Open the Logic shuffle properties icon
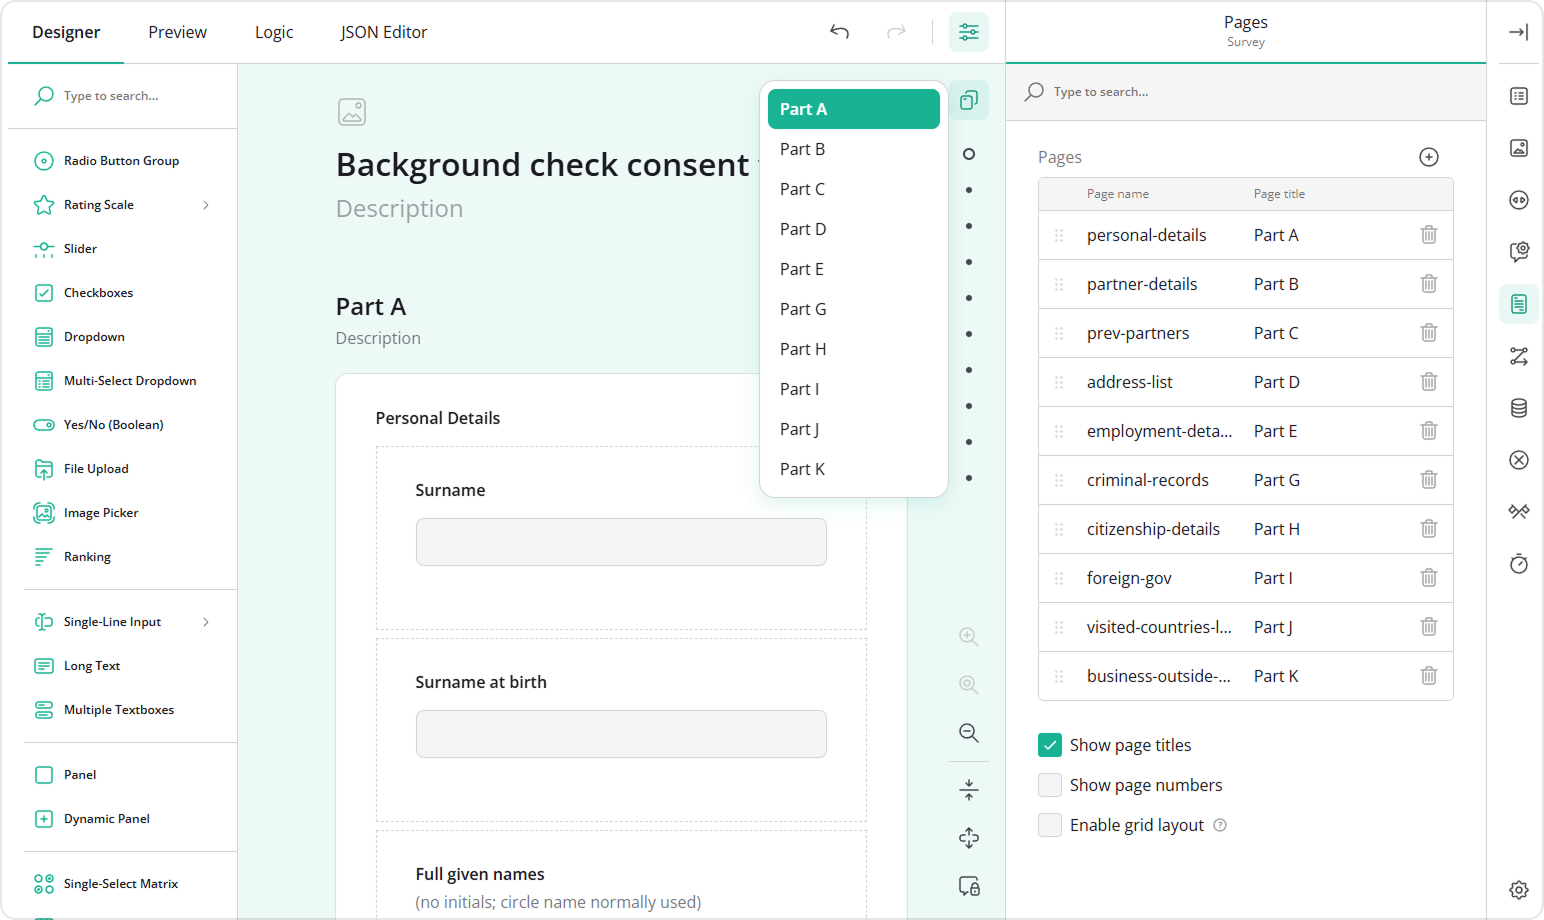Image resolution: width=1544 pixels, height=920 pixels. [x=1519, y=356]
